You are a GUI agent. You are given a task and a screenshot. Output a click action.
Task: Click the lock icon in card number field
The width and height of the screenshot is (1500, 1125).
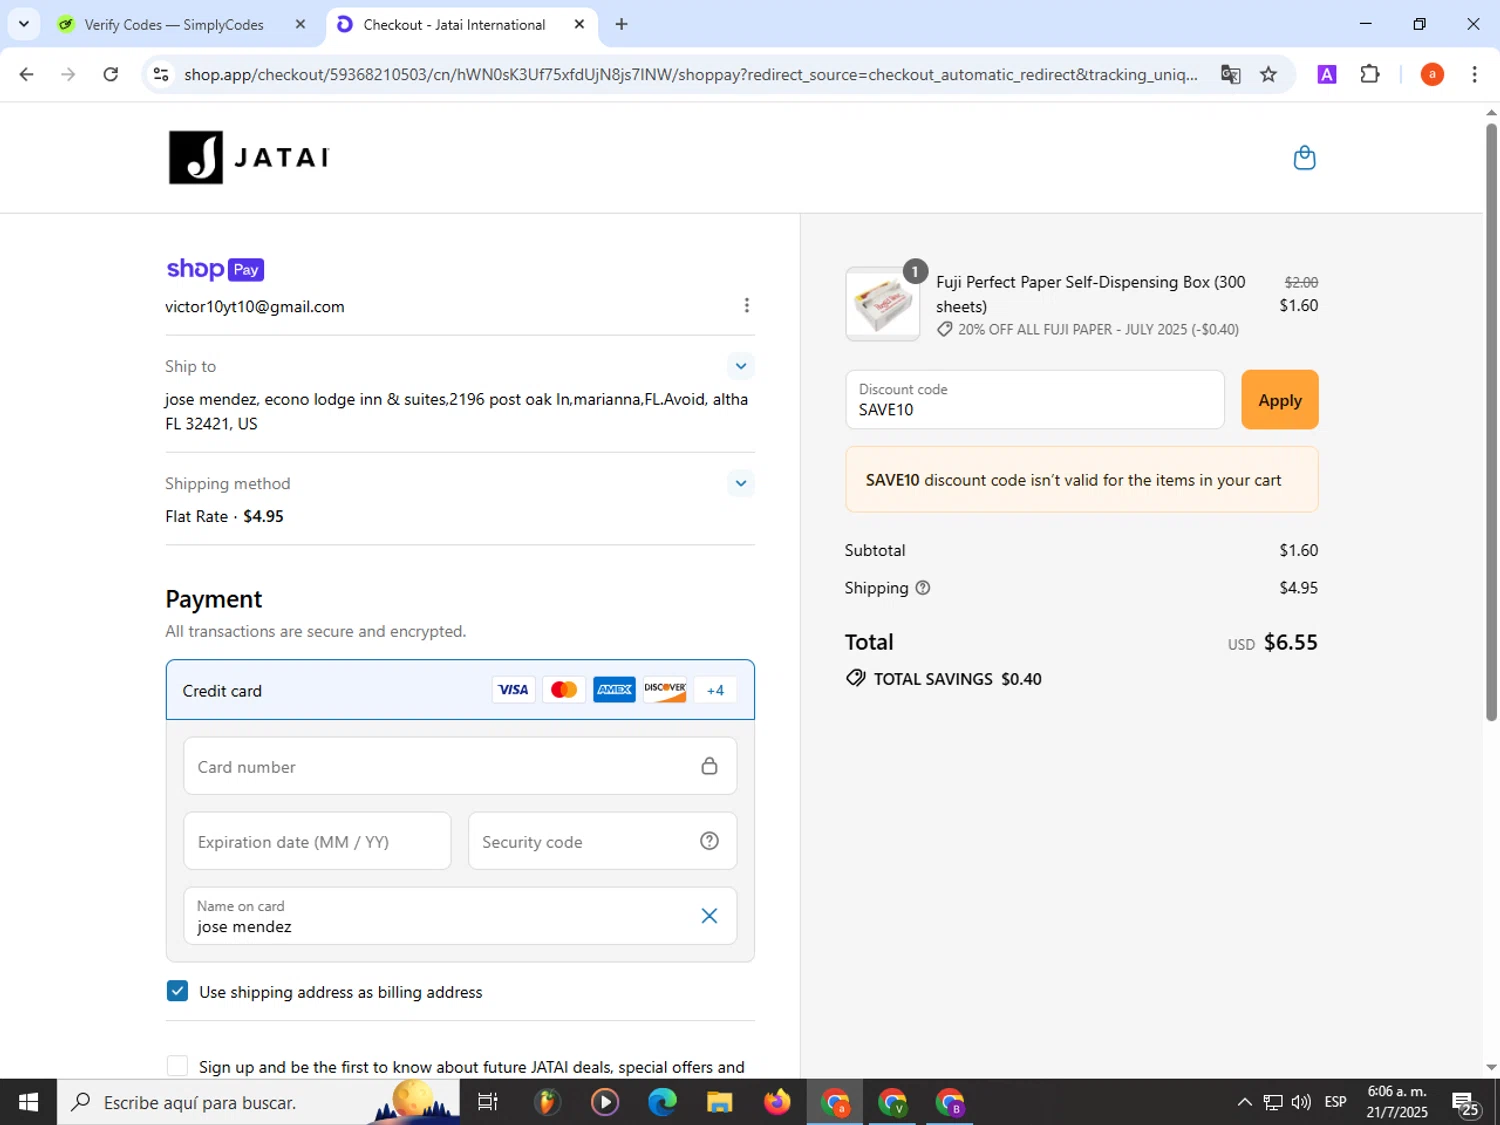(709, 766)
